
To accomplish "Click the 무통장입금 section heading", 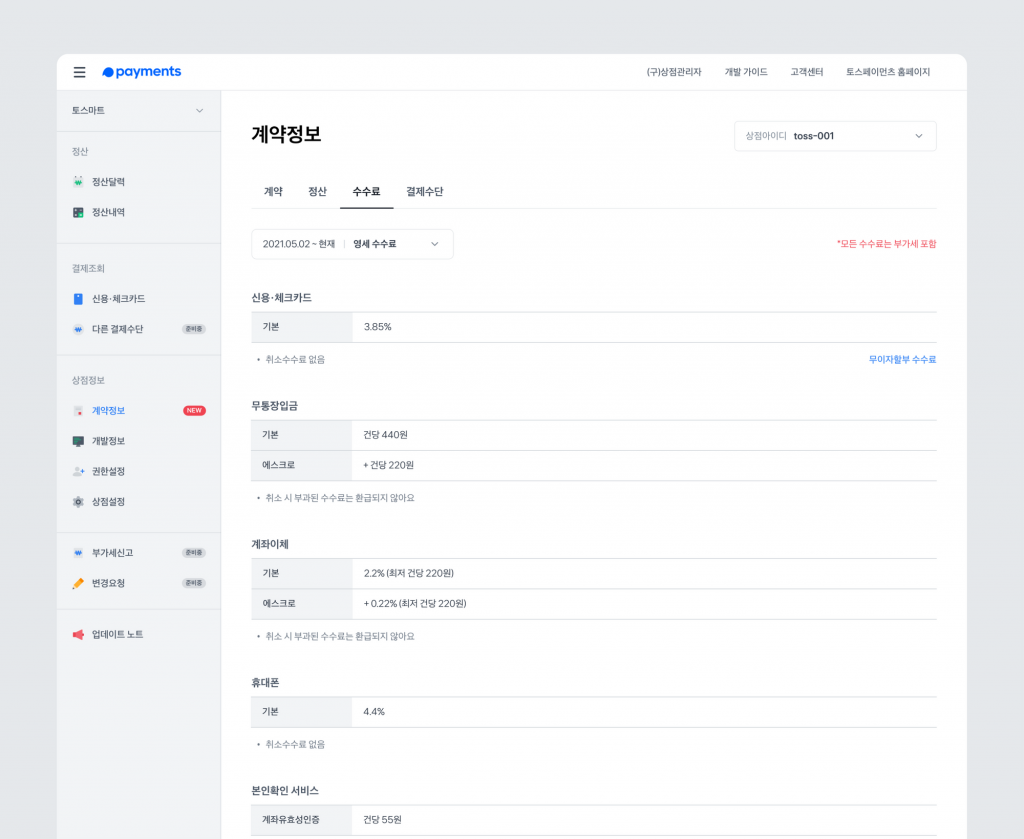I will click(x=274, y=406).
